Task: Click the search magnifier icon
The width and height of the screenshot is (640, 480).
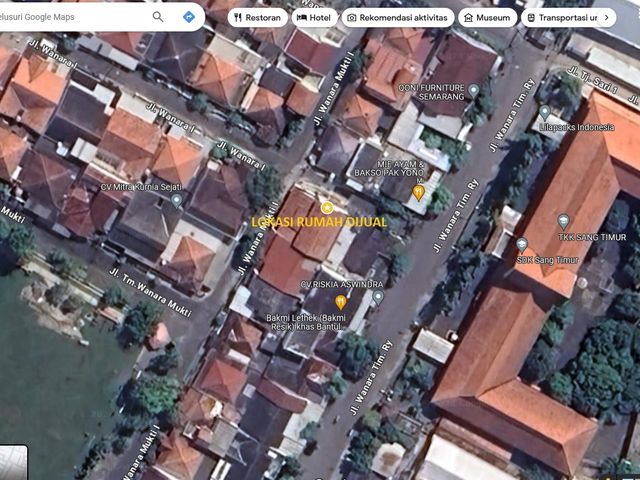Action: pos(158,17)
